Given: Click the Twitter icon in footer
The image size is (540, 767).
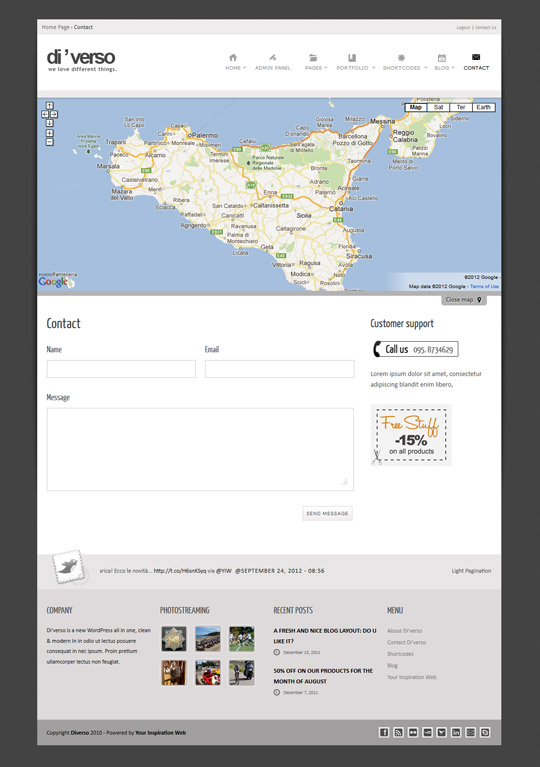Looking at the screenshot, I should [x=442, y=732].
